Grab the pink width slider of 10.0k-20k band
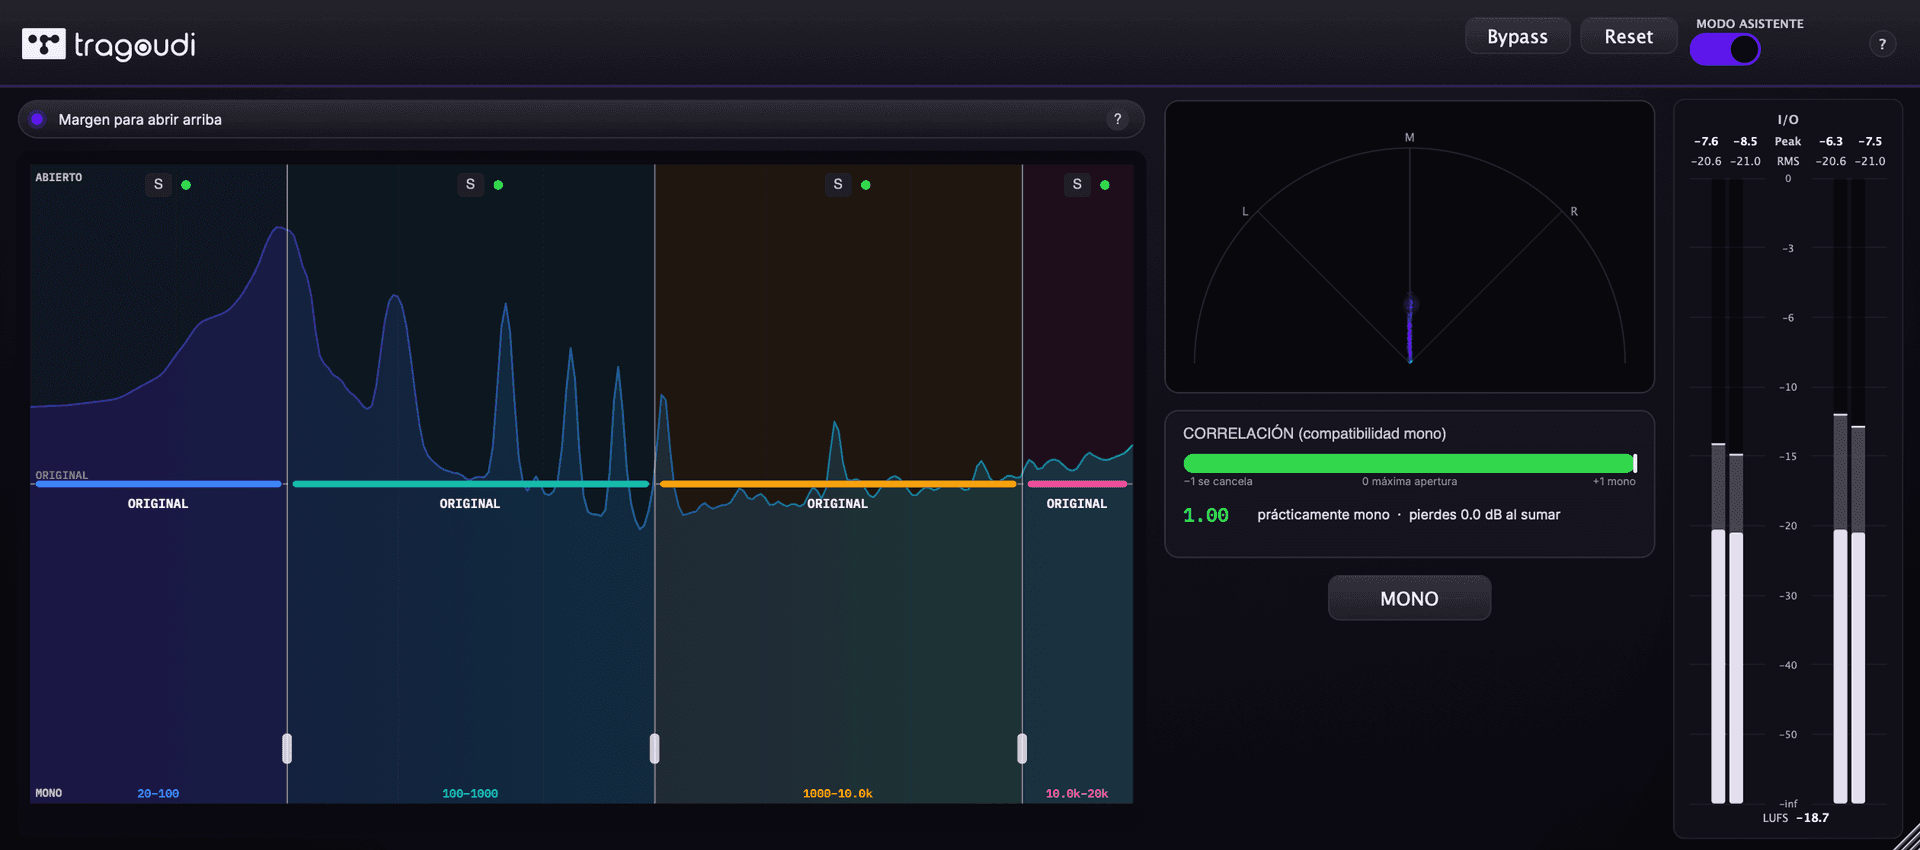The height and width of the screenshot is (850, 1920). [x=1077, y=484]
